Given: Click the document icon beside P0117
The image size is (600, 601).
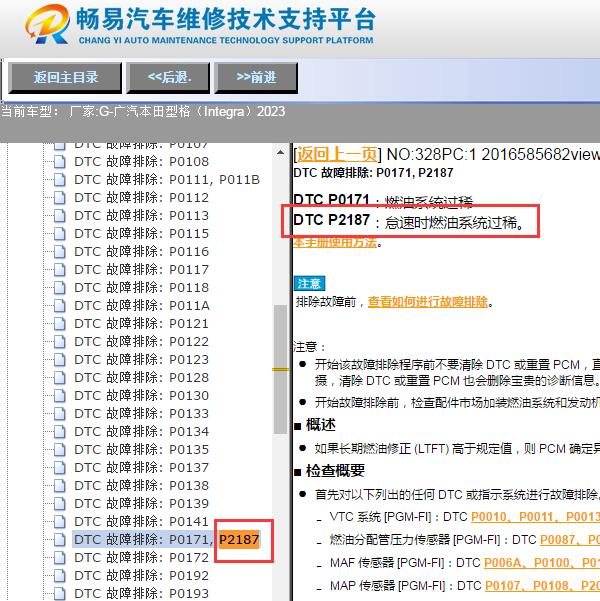Looking at the screenshot, I should point(59,270).
